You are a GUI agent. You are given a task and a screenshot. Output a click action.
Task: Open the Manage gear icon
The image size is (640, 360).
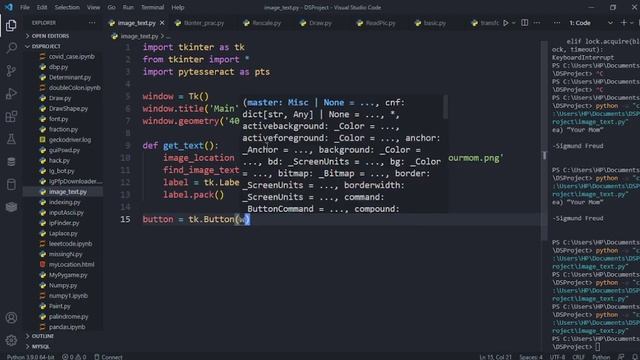pyautogui.click(x=11, y=340)
